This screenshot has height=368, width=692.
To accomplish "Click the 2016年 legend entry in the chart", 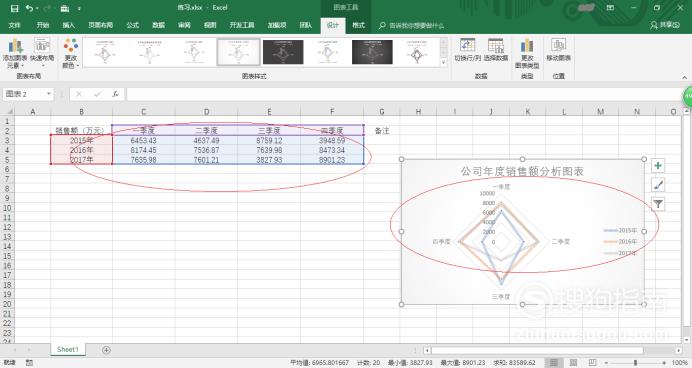I will (x=620, y=242).
